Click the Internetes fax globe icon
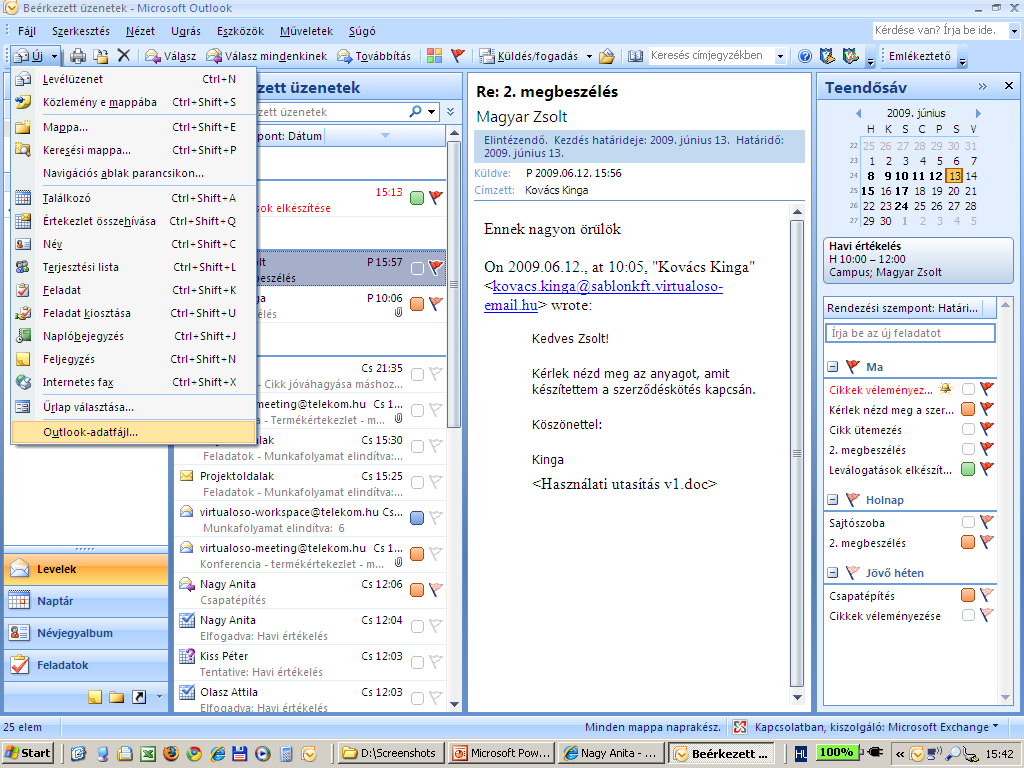Screen dimensions: 1024x768 click(x=23, y=382)
